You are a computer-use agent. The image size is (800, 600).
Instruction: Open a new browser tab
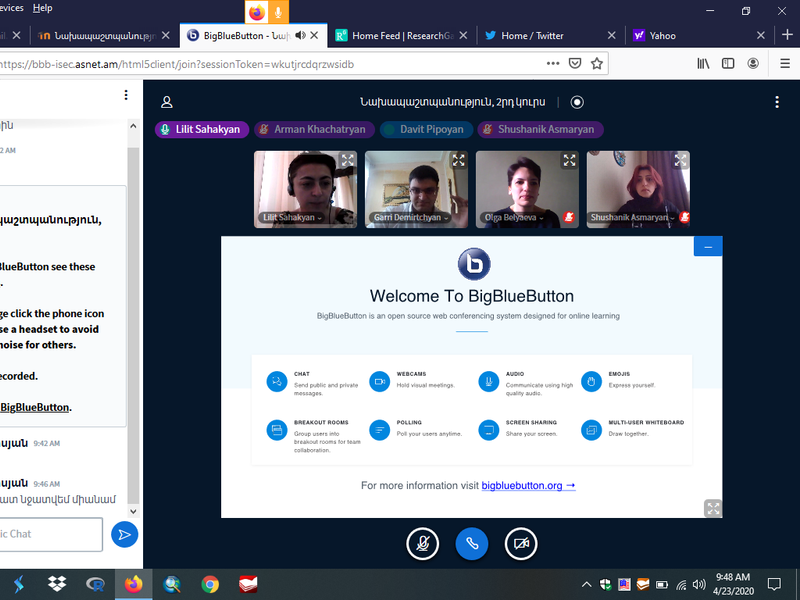tap(787, 35)
